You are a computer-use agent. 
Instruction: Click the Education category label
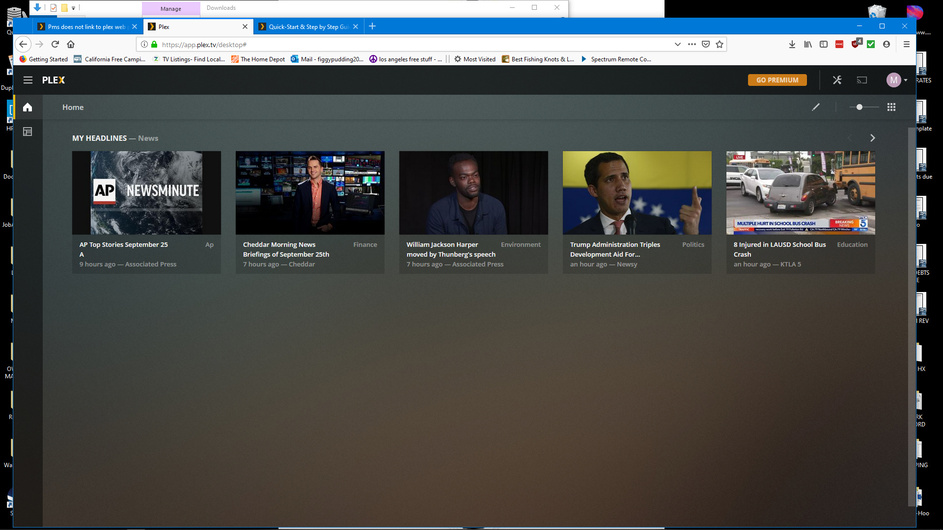click(x=852, y=244)
